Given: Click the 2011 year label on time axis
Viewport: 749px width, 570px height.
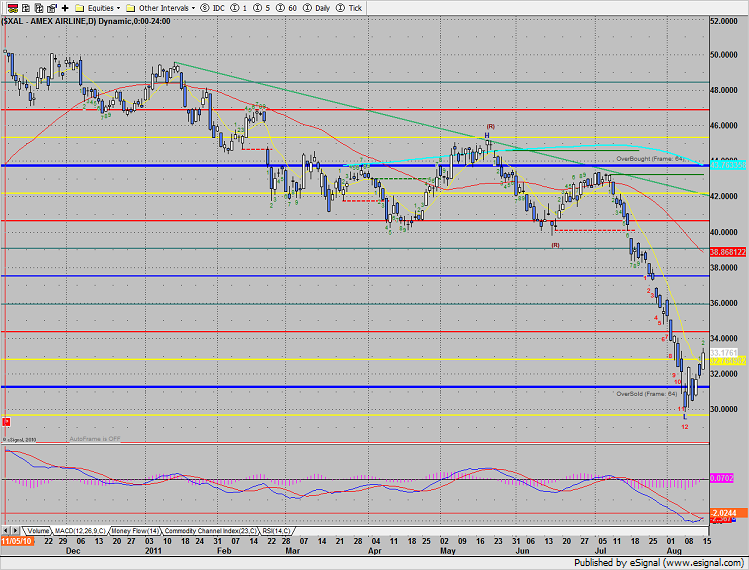Looking at the screenshot, I should point(153,551).
